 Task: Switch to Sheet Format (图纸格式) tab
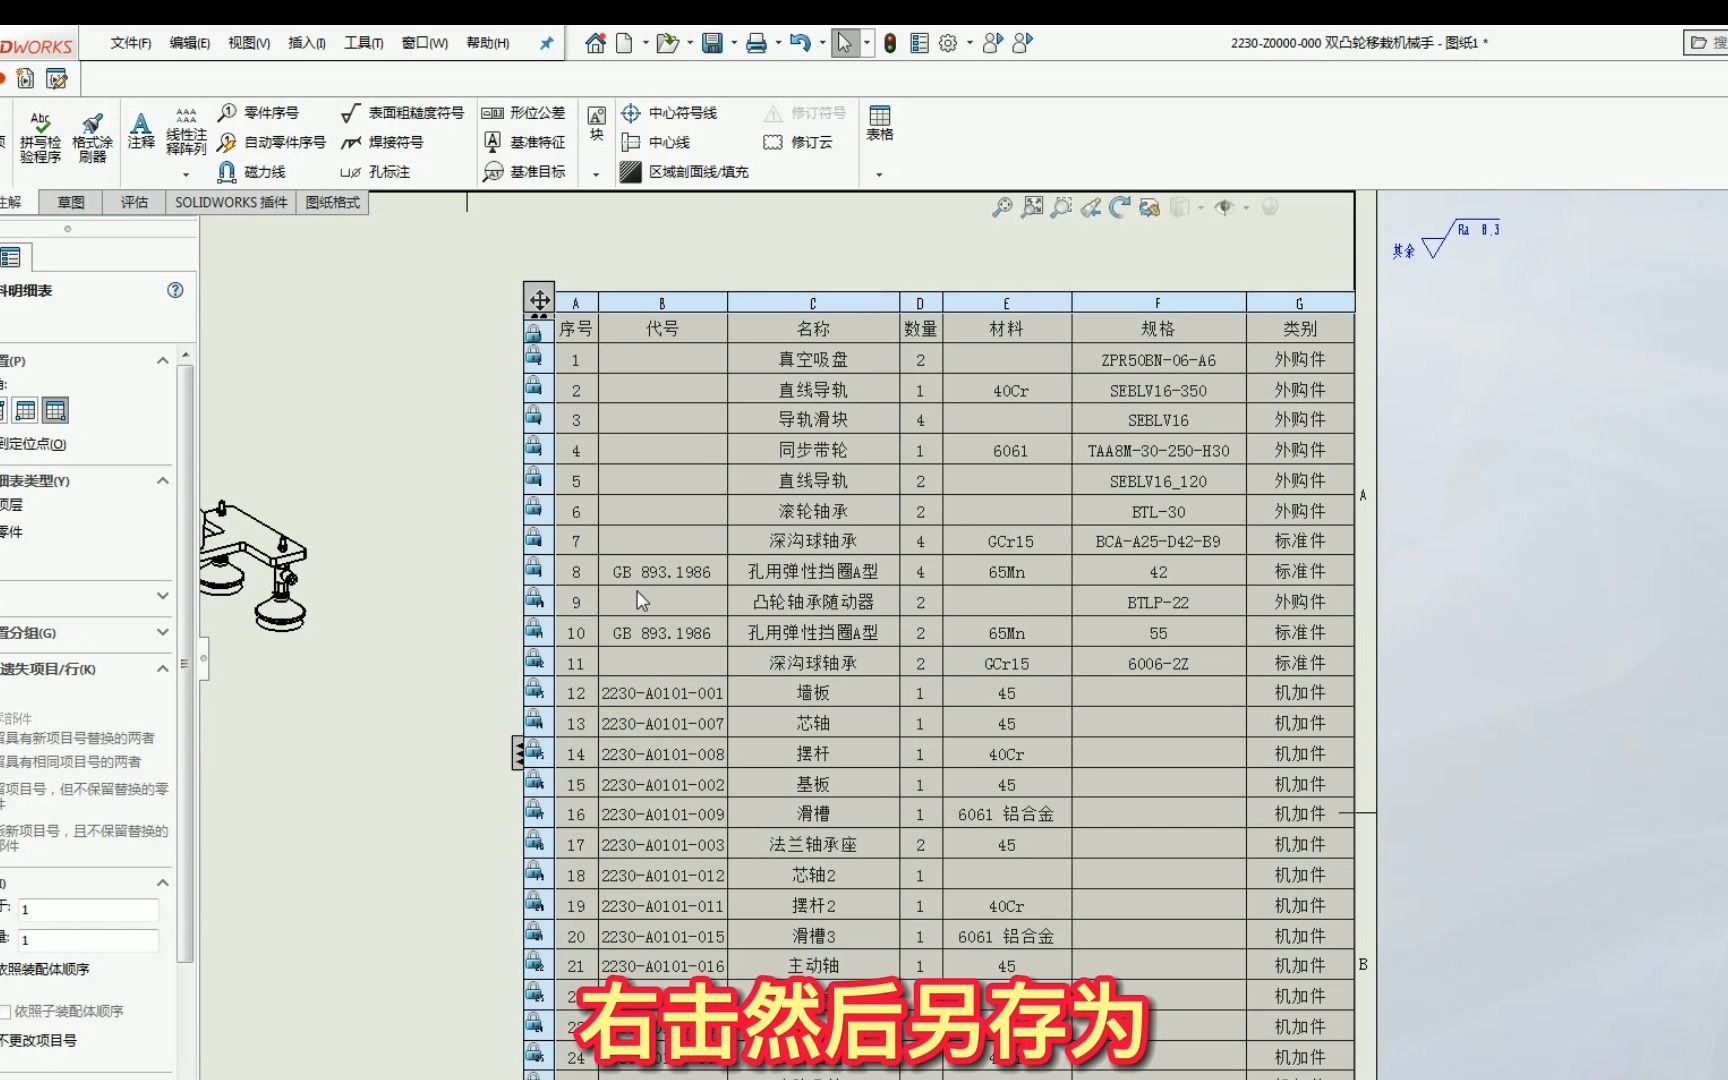pos(333,202)
